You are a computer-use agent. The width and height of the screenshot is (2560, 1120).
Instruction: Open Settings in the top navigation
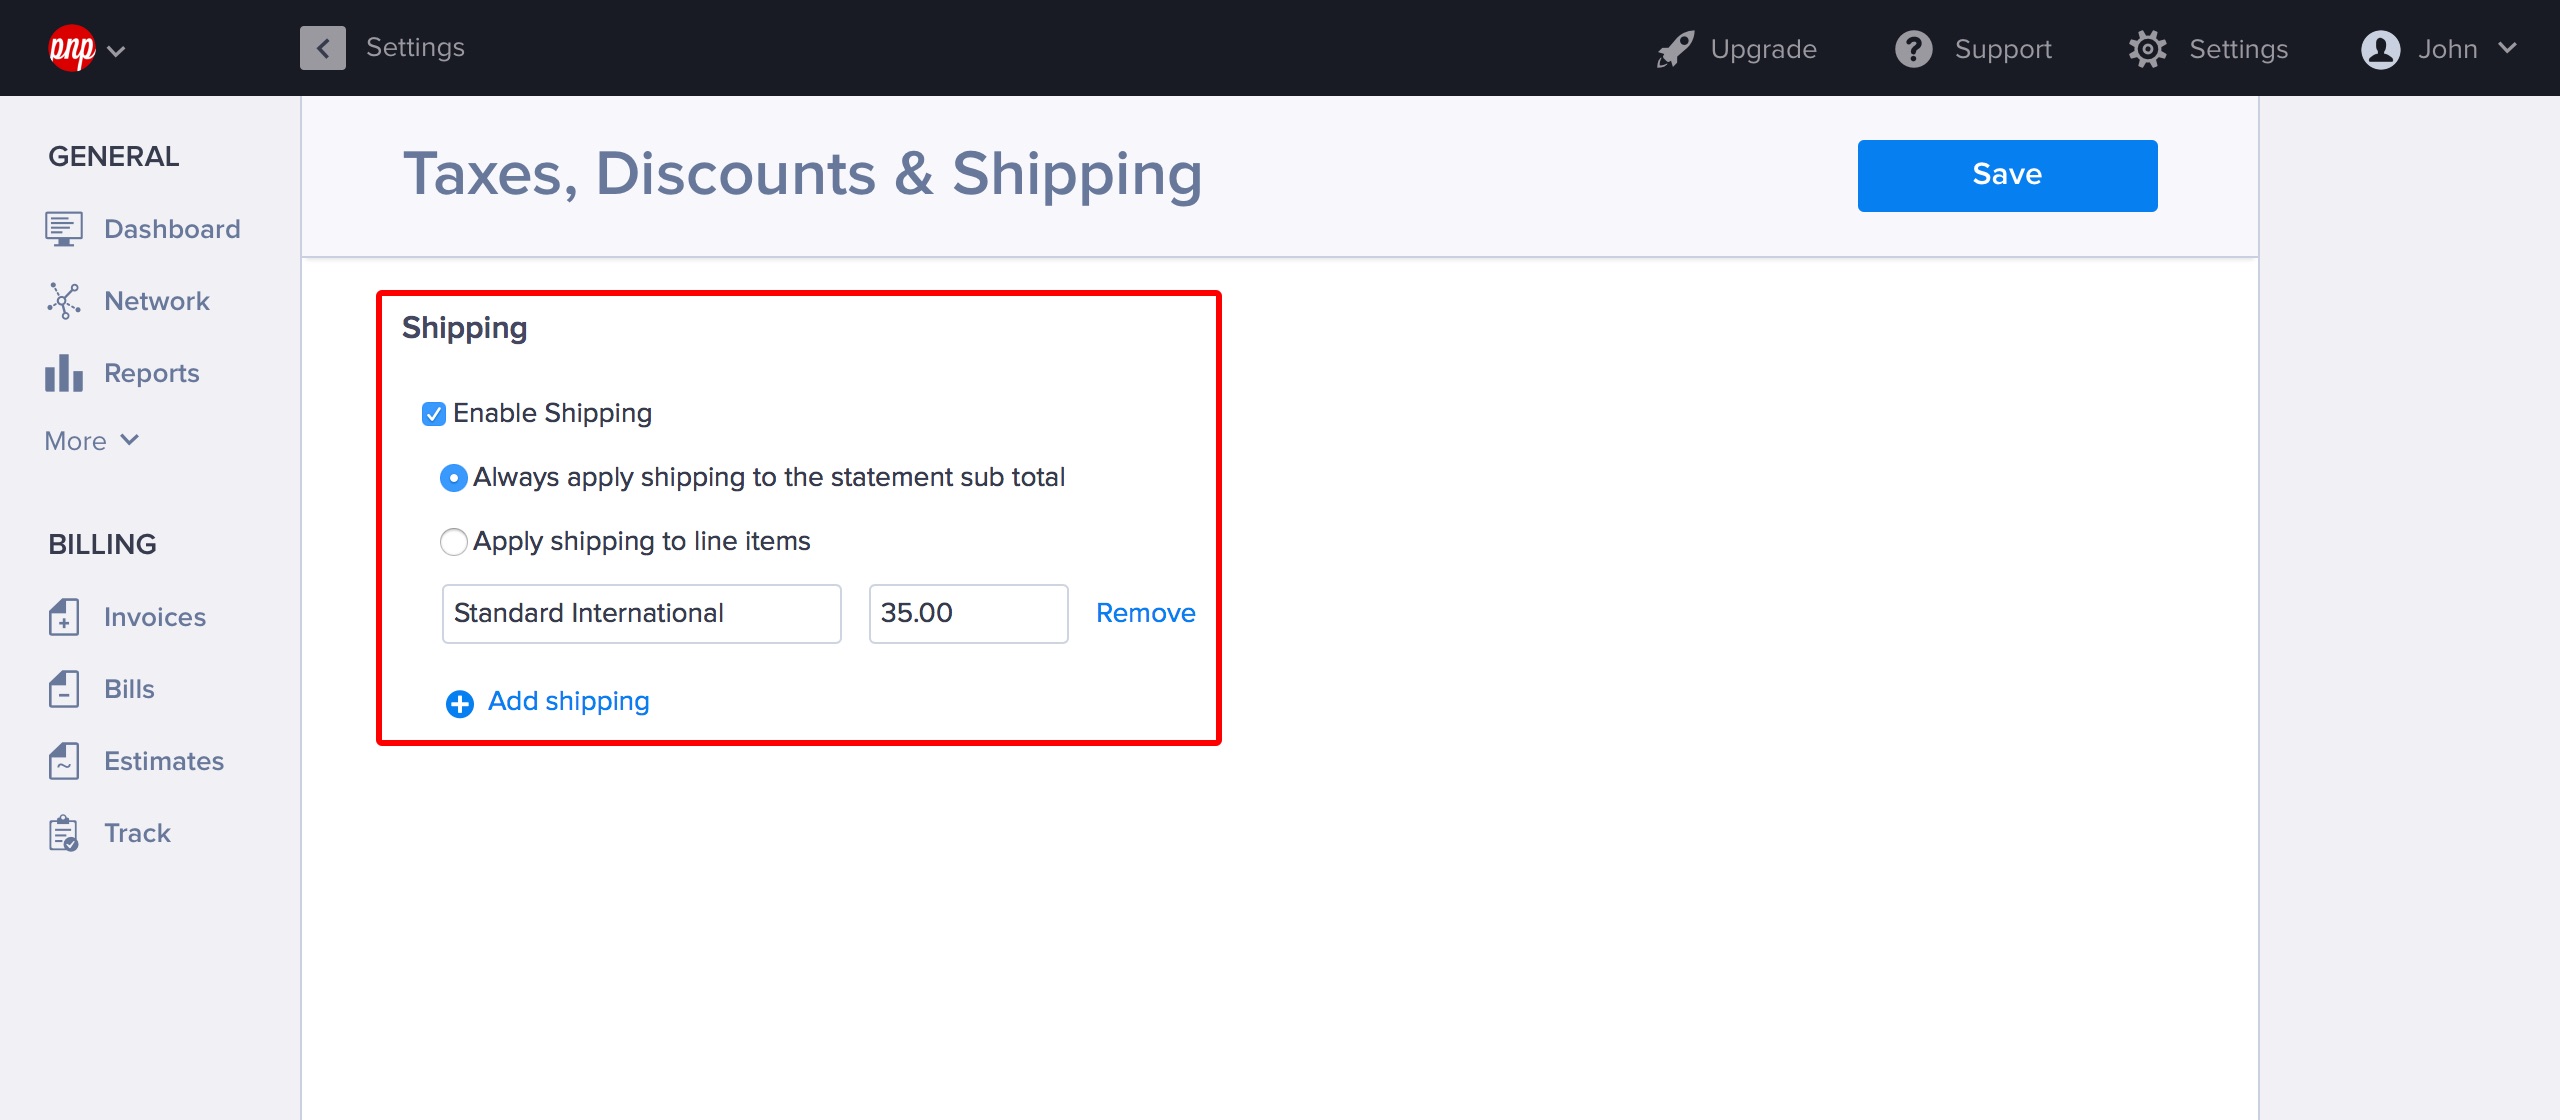(2208, 49)
